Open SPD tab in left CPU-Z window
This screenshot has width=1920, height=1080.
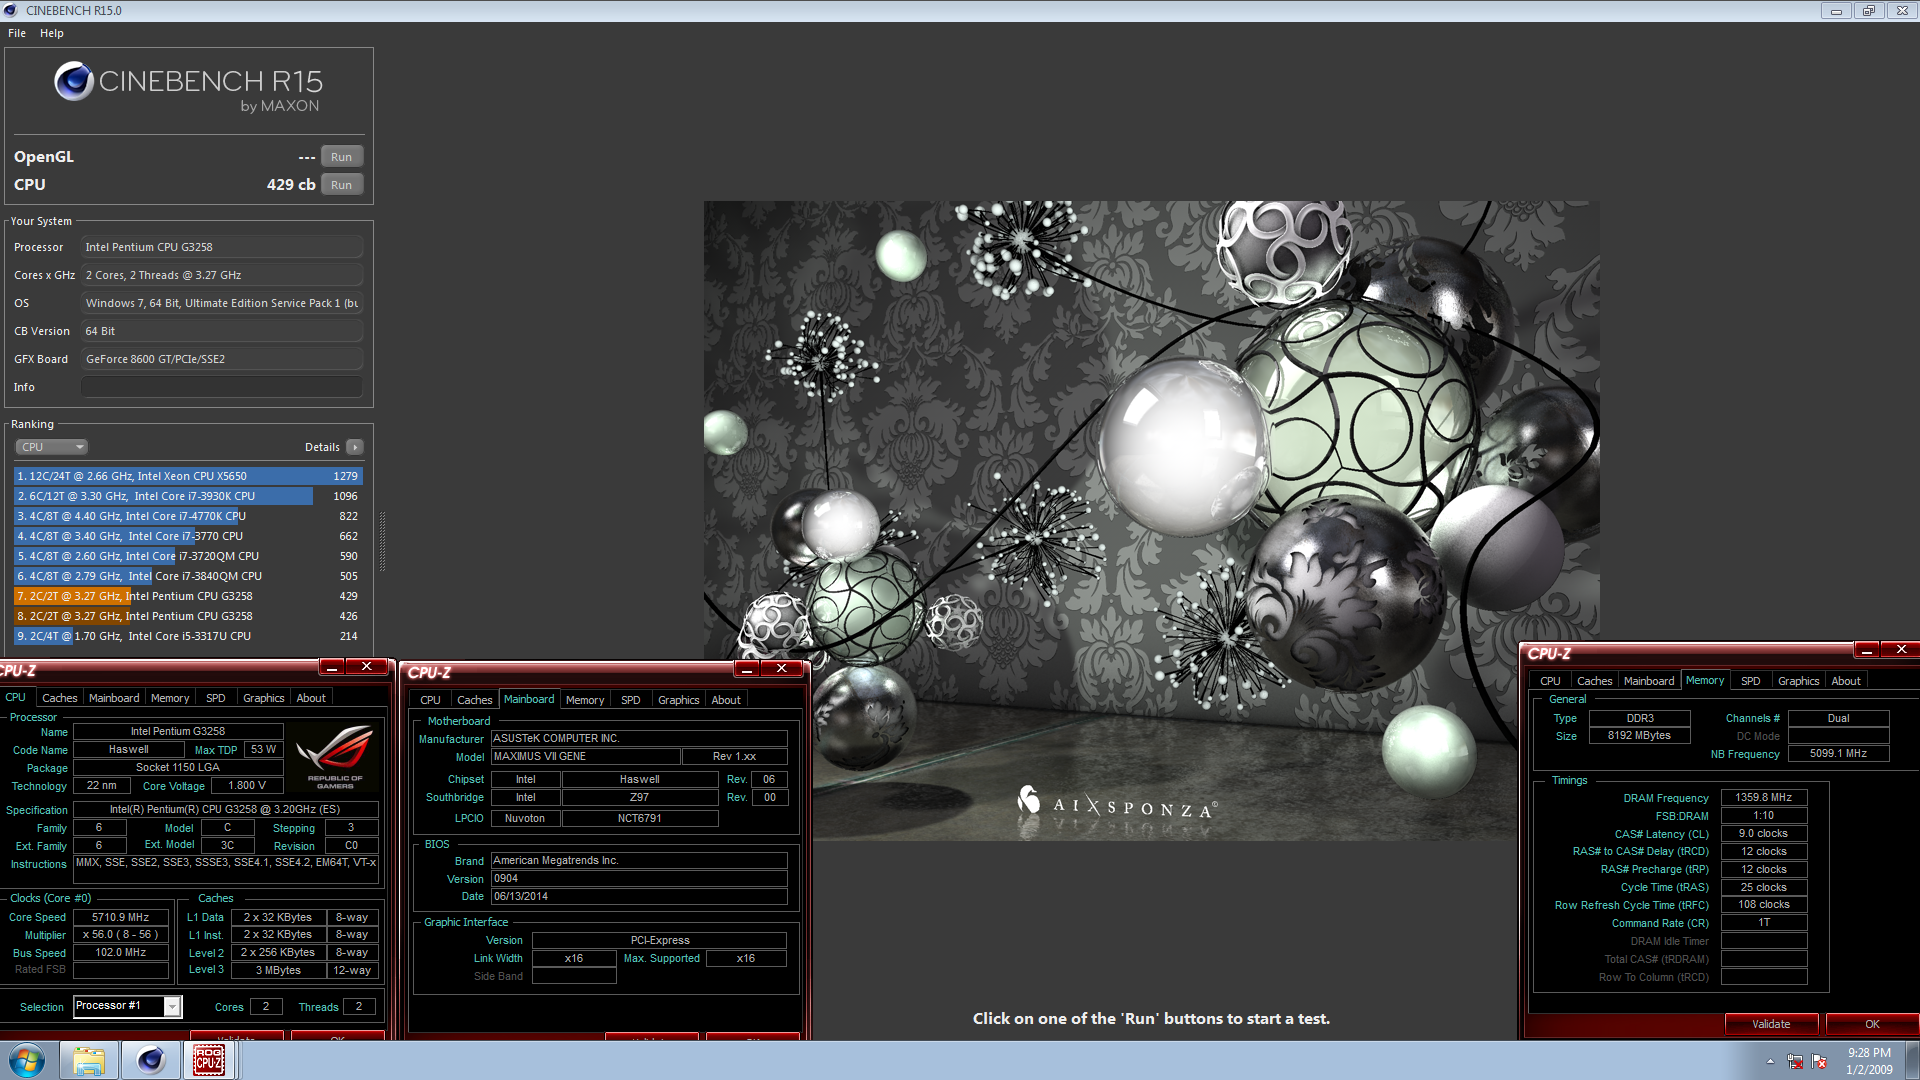216,698
